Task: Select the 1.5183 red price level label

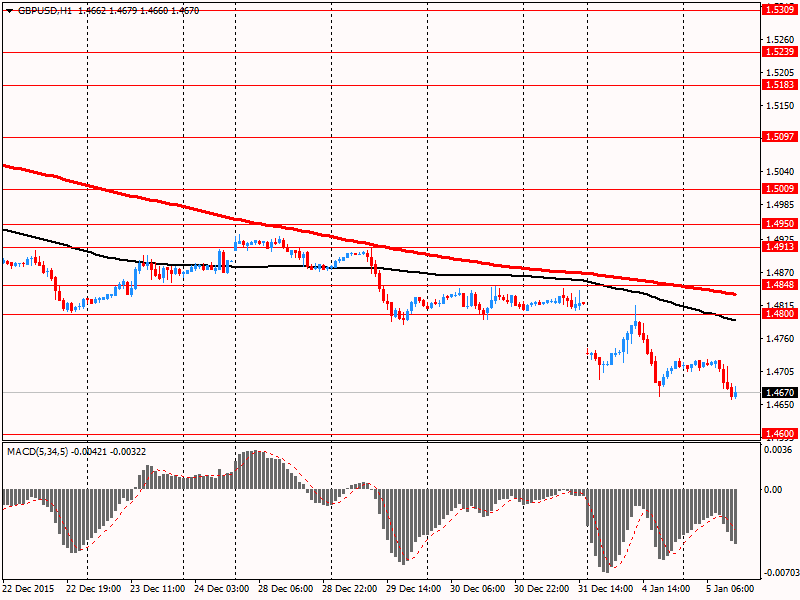Action: [780, 85]
